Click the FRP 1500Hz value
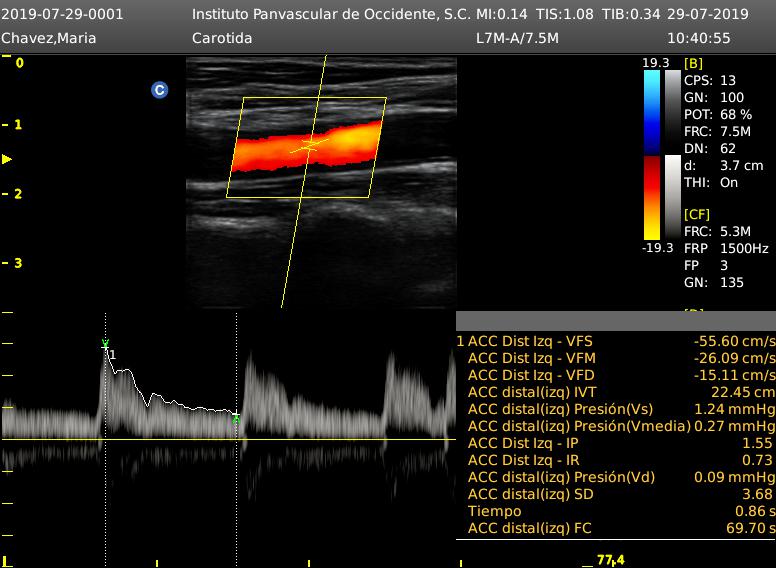Screen dimensions: 776x568 [726, 248]
